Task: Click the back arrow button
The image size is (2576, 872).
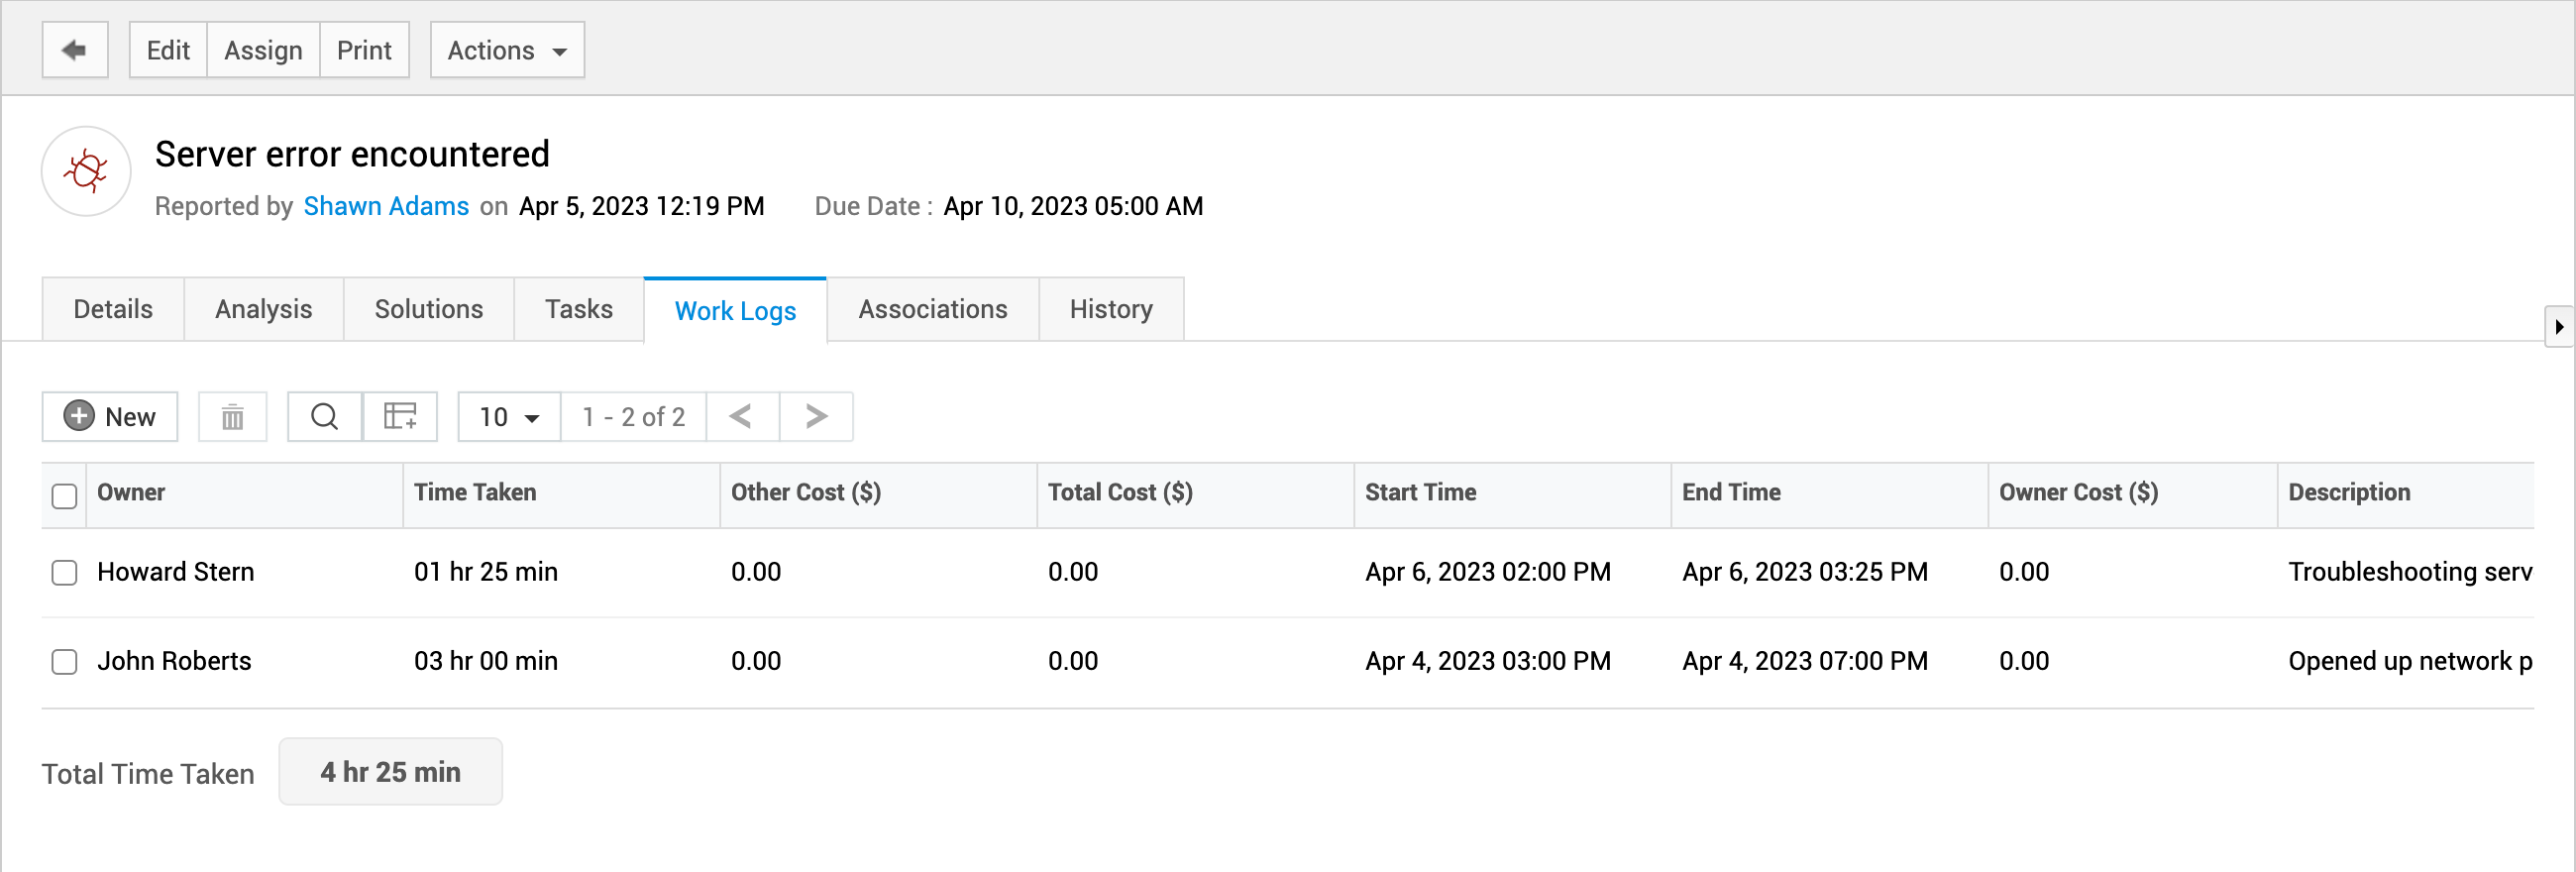Action: (x=75, y=50)
